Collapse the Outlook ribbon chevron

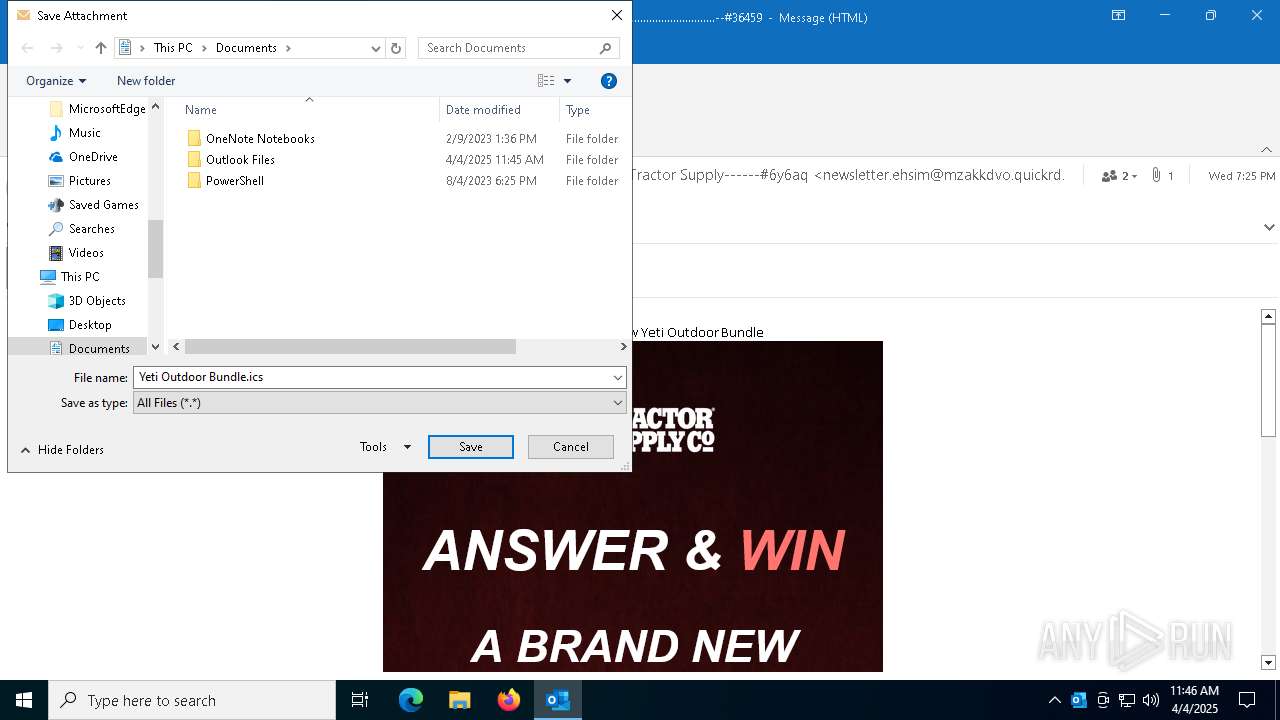click(1266, 149)
